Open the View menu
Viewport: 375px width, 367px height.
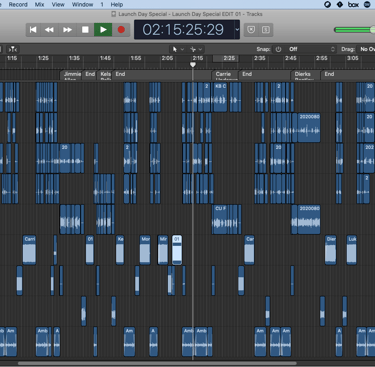58,4
